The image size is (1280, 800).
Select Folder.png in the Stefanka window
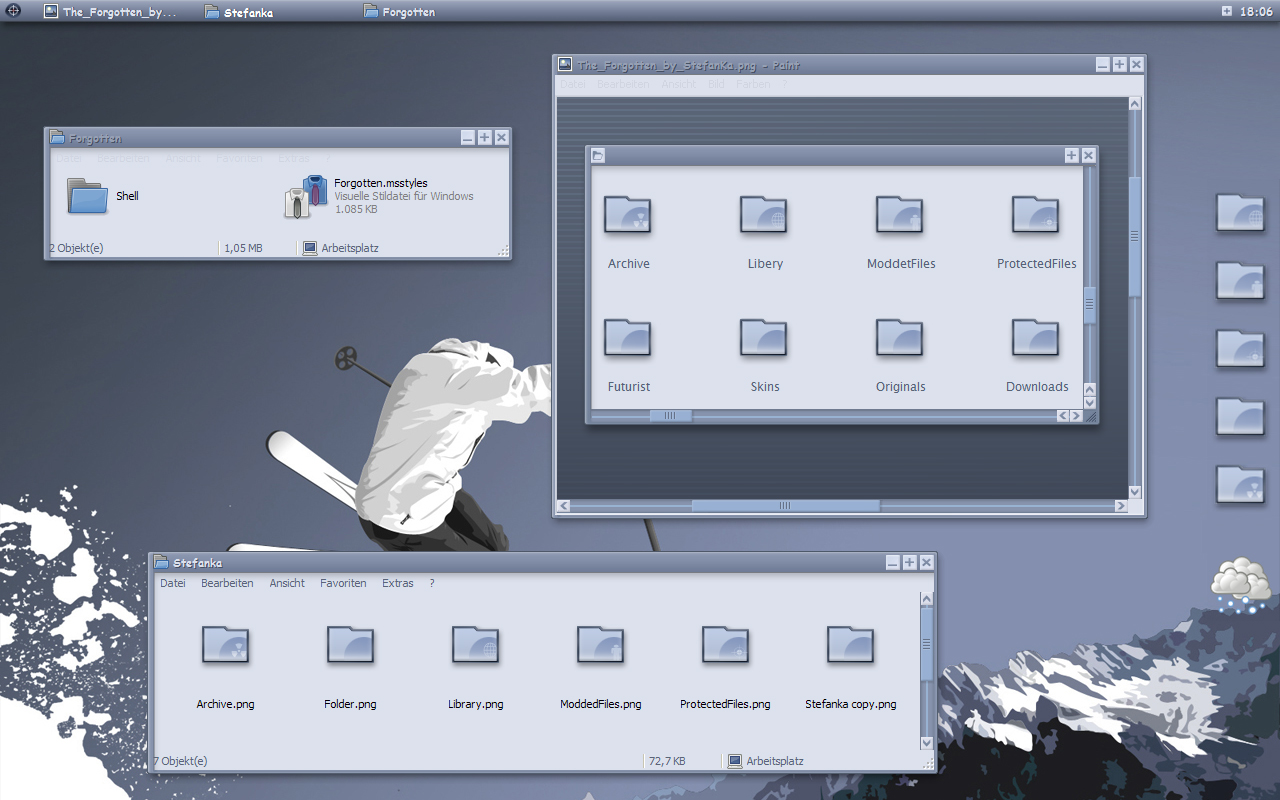(x=351, y=645)
